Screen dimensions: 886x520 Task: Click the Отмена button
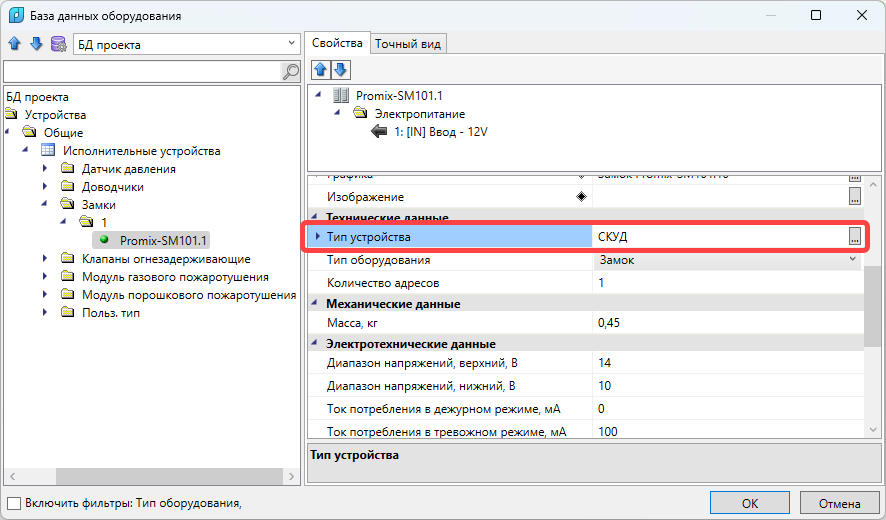[x=839, y=503]
